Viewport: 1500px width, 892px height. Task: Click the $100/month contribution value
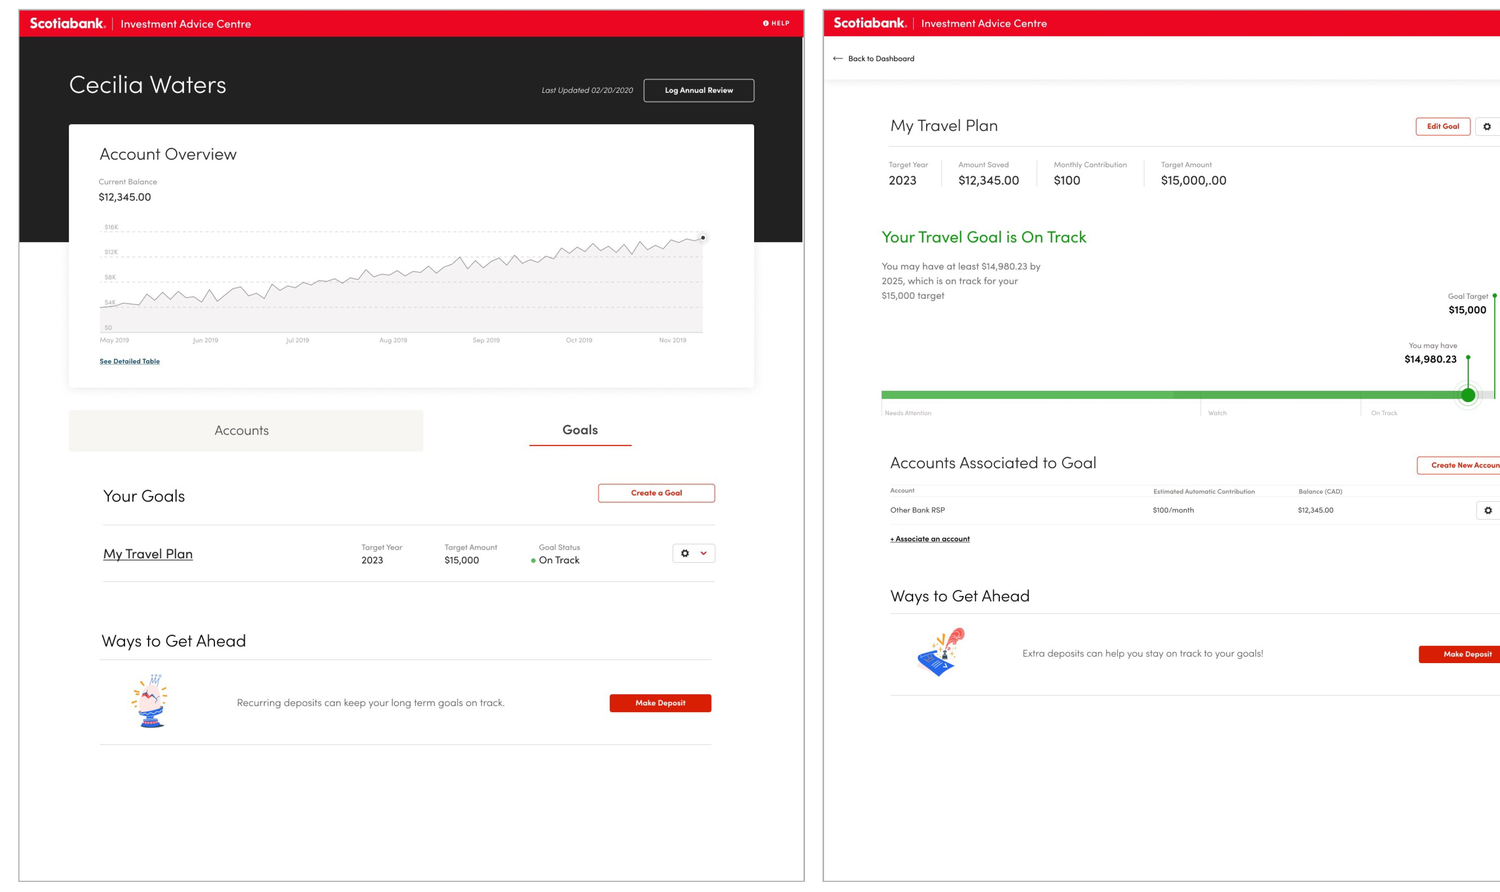(x=1173, y=510)
